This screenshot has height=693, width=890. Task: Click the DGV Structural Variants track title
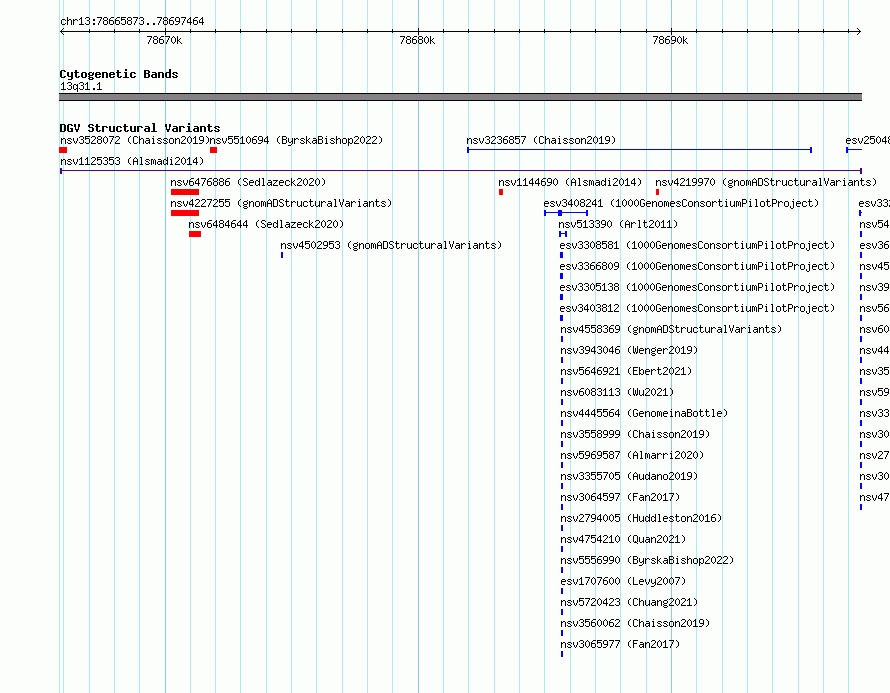(x=140, y=128)
